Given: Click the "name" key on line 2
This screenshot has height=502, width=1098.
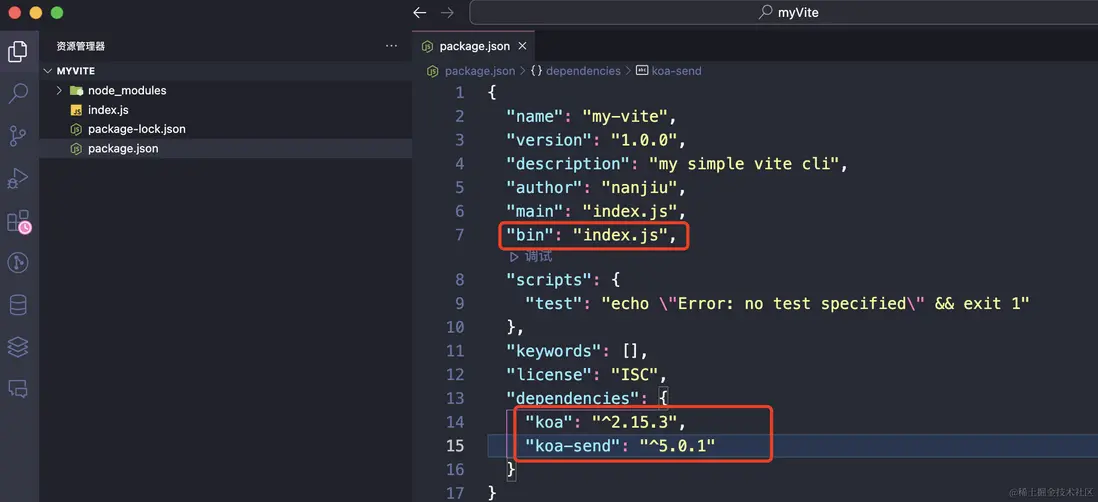Looking at the screenshot, I should coord(535,116).
